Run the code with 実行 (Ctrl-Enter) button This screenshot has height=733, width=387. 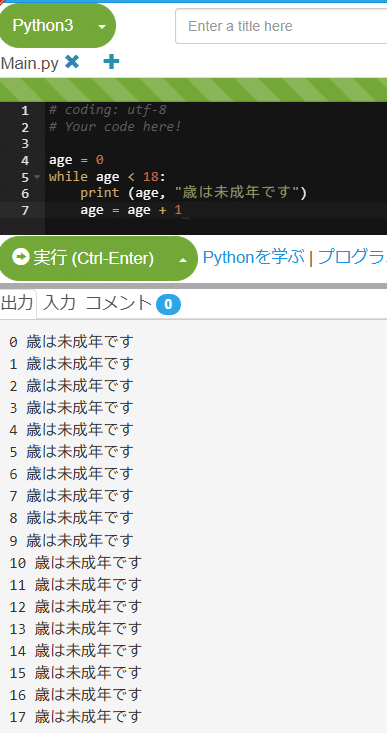[x=98, y=258]
